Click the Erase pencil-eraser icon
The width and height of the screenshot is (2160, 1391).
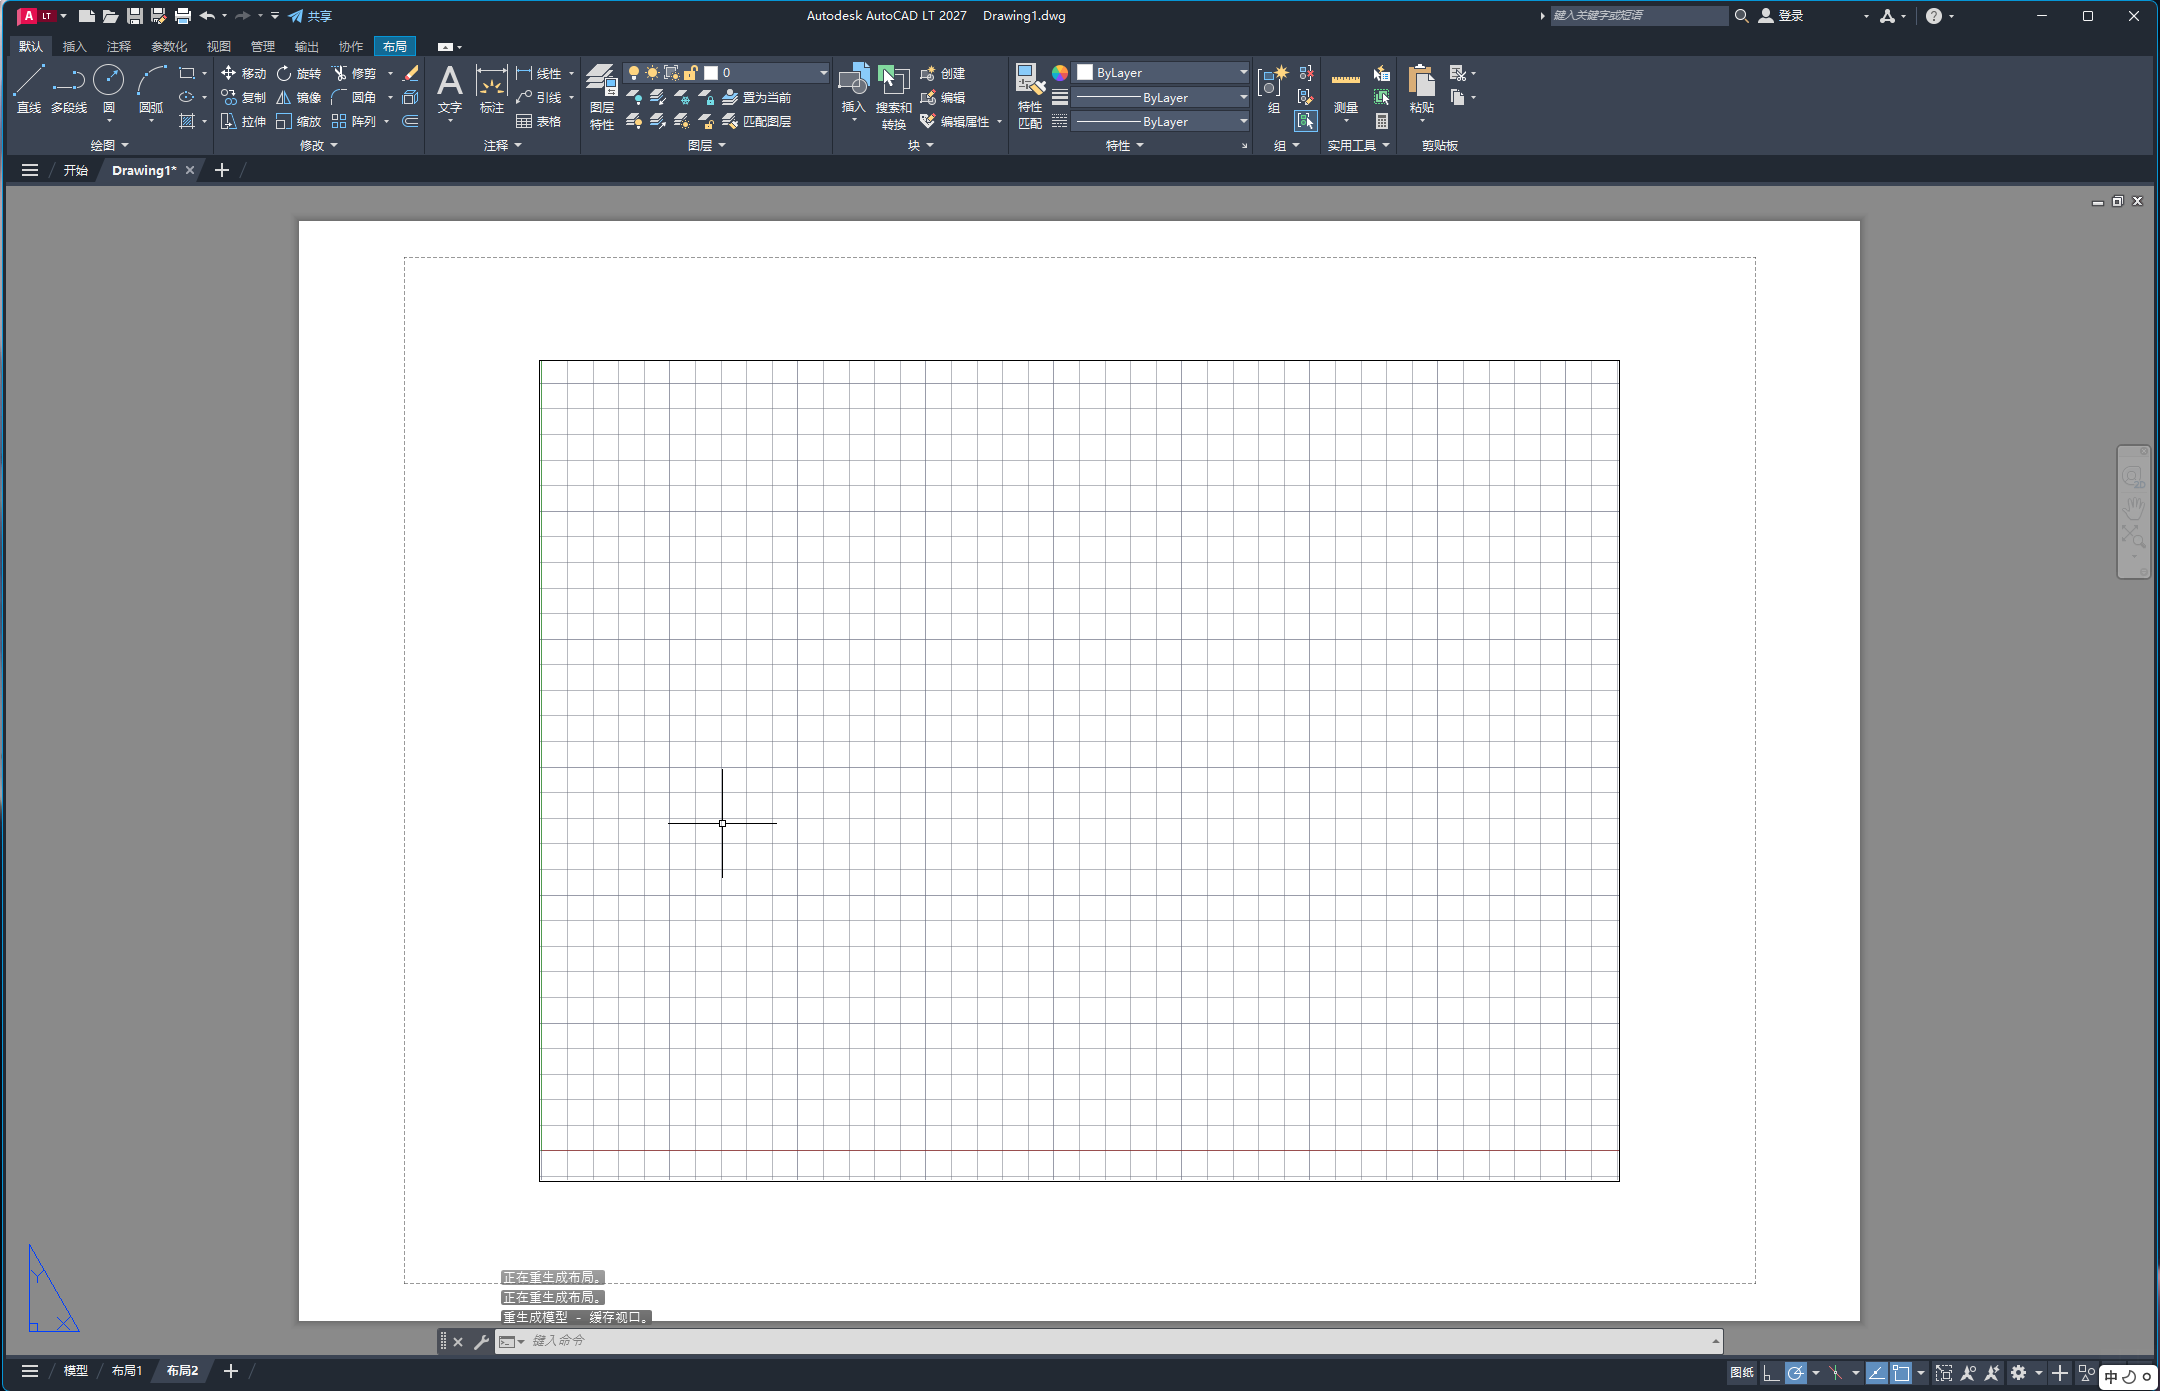(410, 73)
